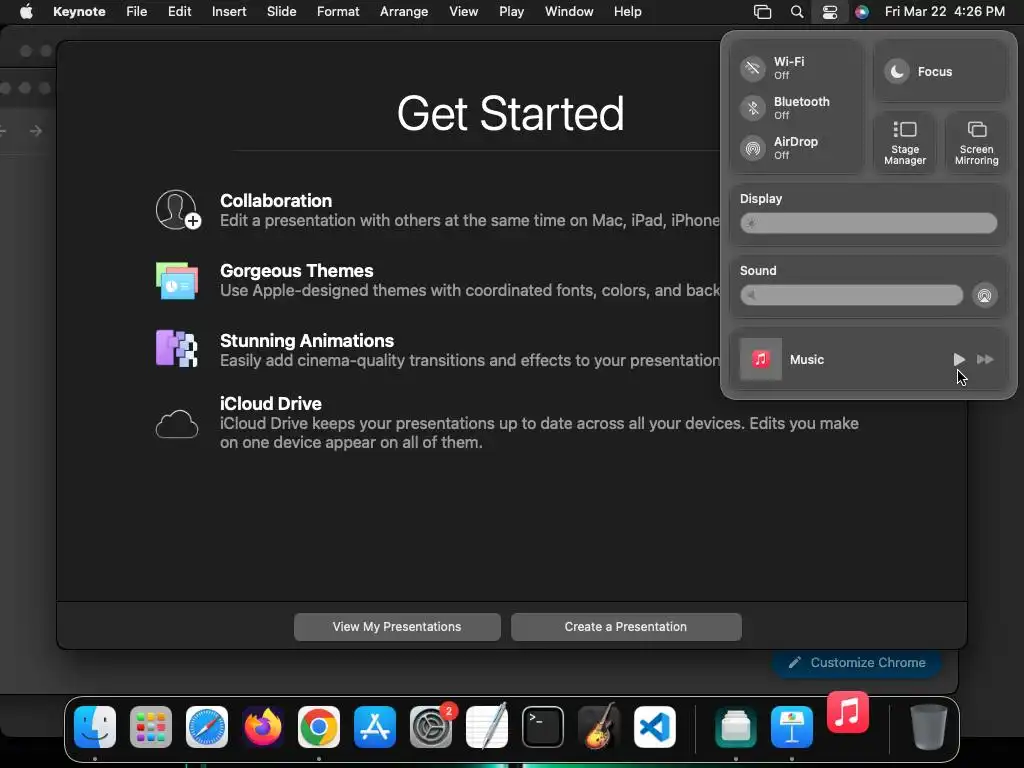This screenshot has height=768, width=1024.
Task: Launch GarageBand from the Dock
Action: tap(599, 727)
